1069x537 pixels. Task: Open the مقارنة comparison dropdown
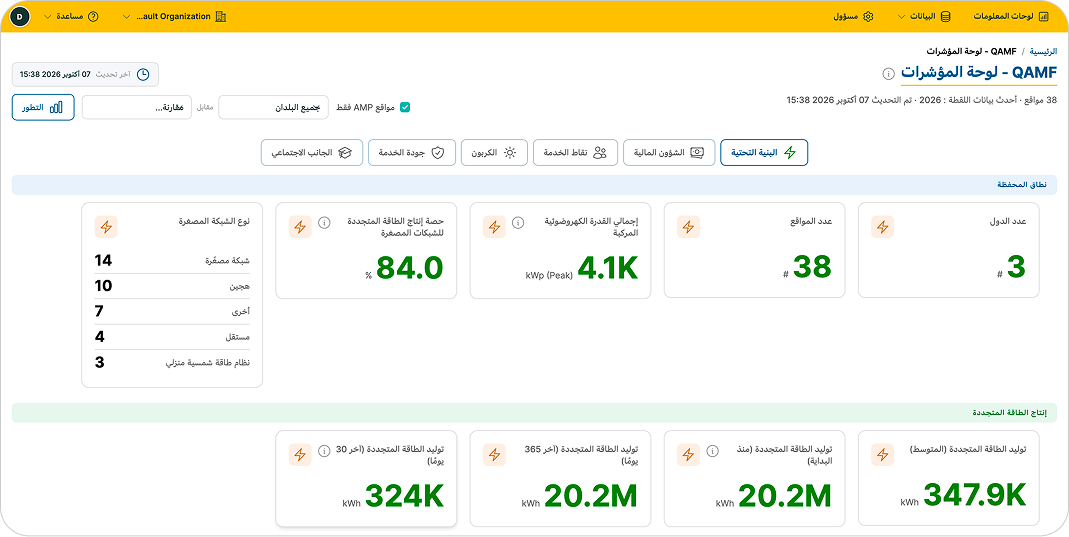pyautogui.click(x=137, y=108)
